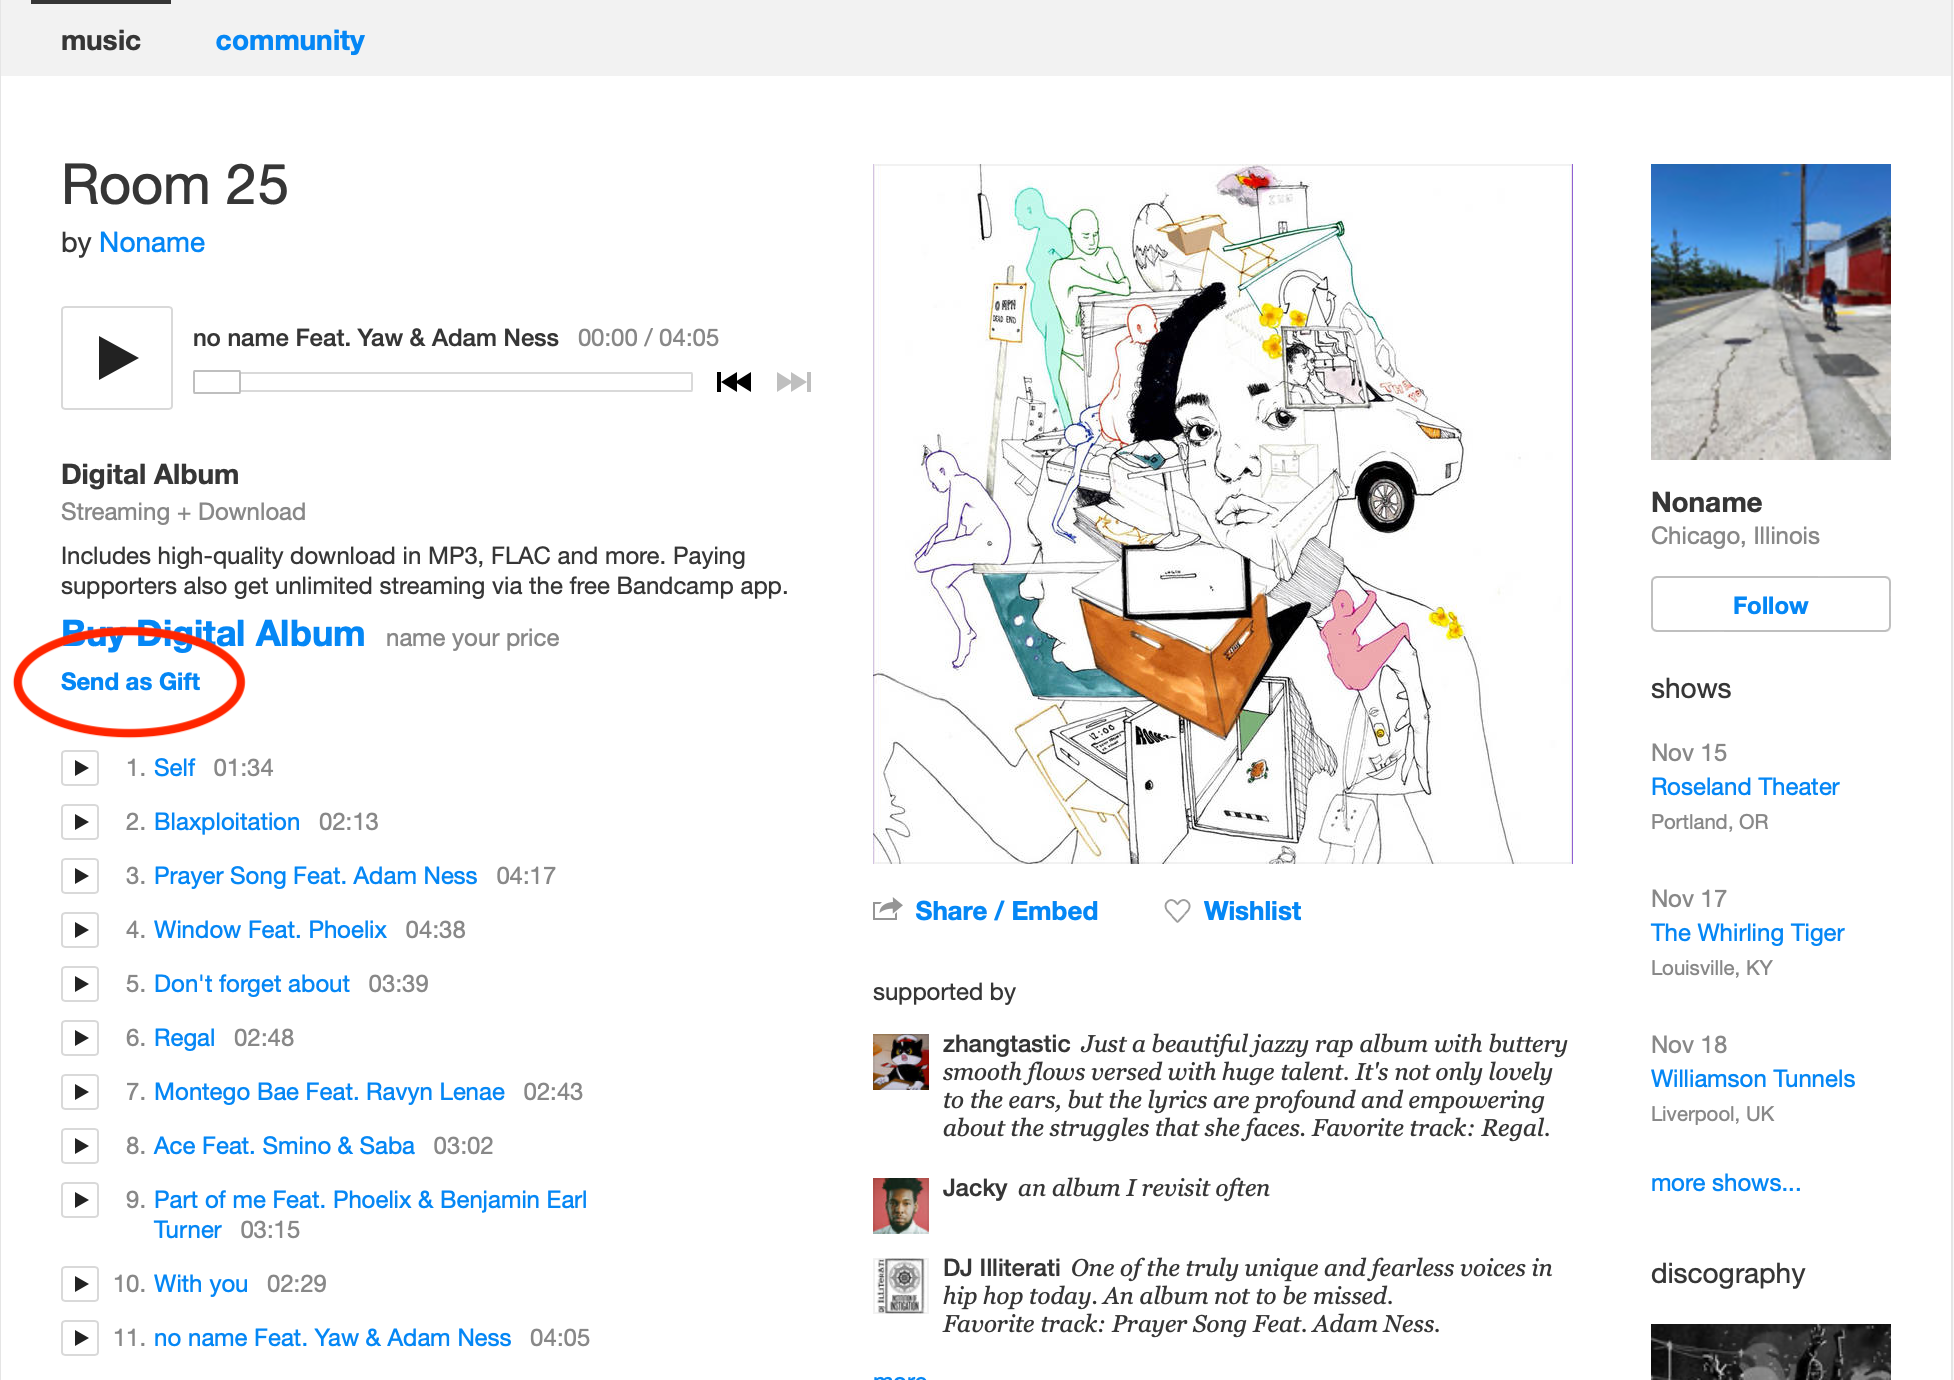Open zhangtastic's supporter avatar
The height and width of the screenshot is (1380, 1954).
coord(901,1062)
